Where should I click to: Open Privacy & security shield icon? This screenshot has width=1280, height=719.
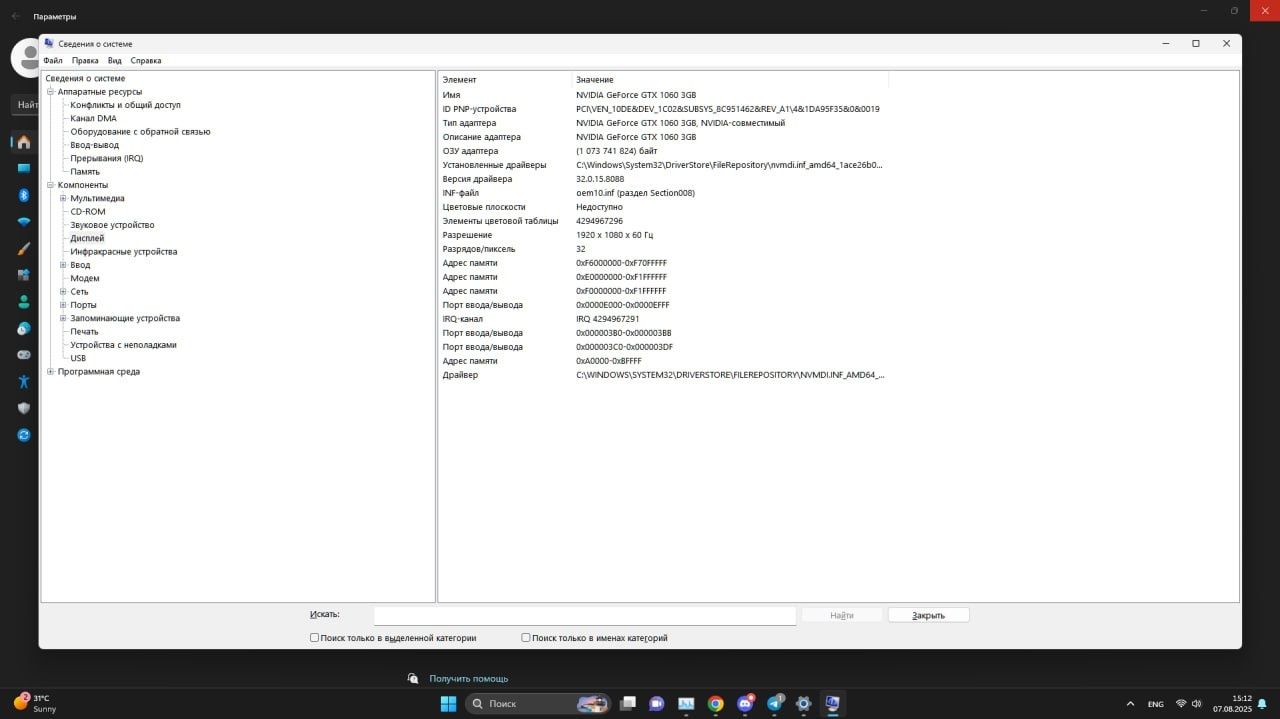(x=23, y=408)
